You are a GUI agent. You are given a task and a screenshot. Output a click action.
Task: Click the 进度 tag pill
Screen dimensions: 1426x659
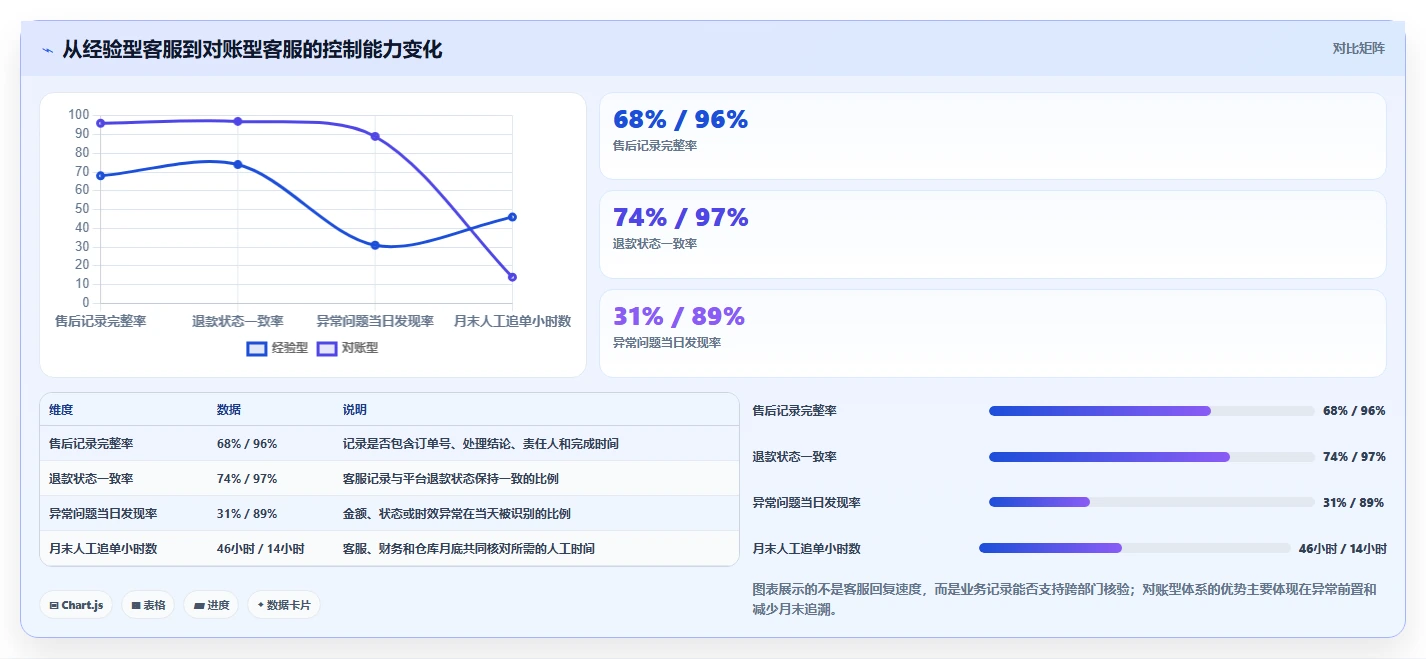[211, 605]
